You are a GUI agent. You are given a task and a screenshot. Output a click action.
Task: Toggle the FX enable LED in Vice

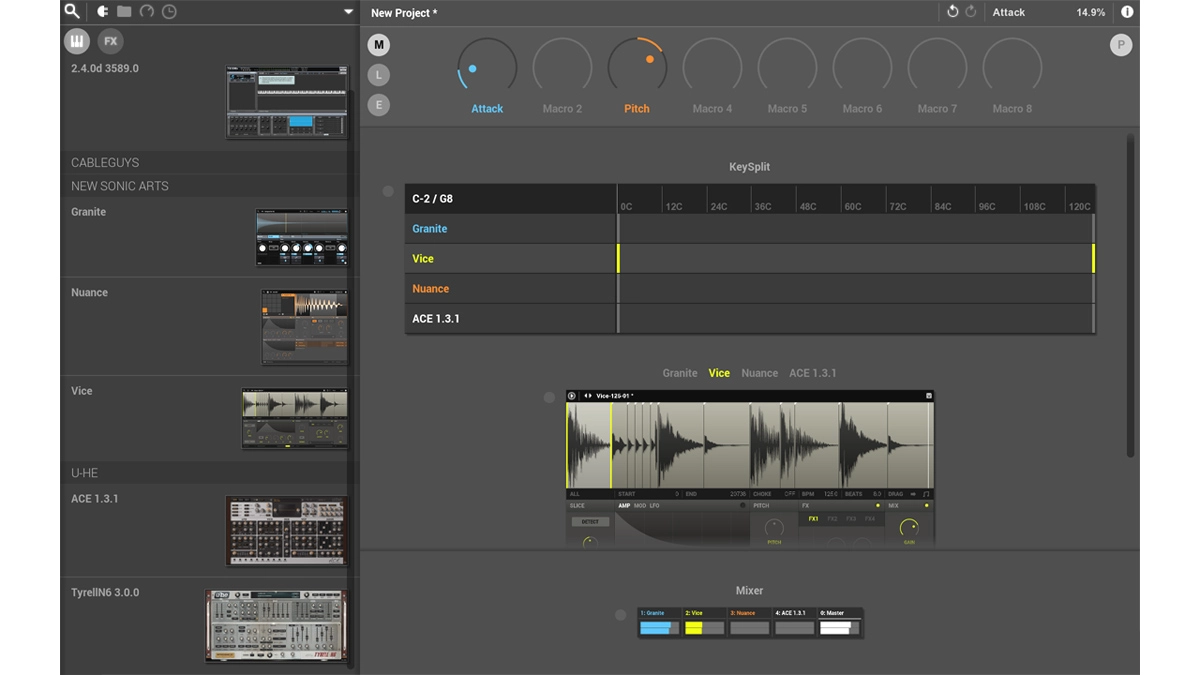click(x=878, y=506)
